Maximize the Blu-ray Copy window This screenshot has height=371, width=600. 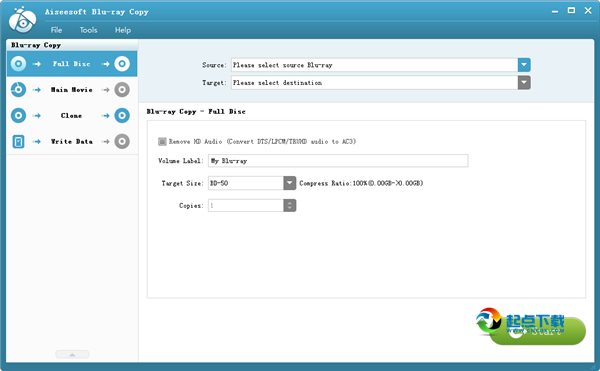point(571,11)
